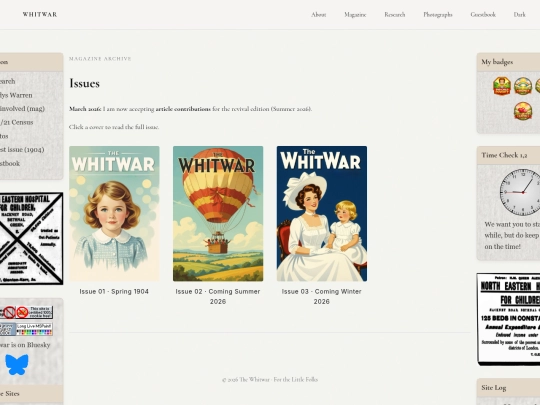The image size is (540, 405).
Task: Click the bold 'article contributions' text
Action: (183, 109)
